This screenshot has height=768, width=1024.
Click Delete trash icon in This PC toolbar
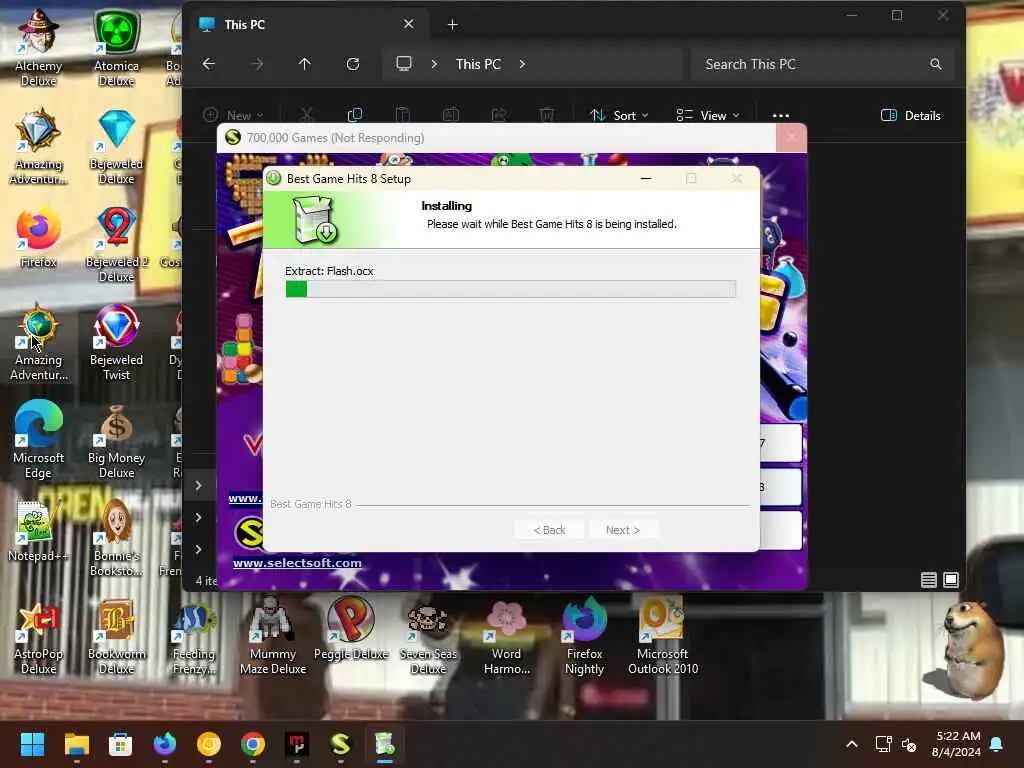click(547, 116)
